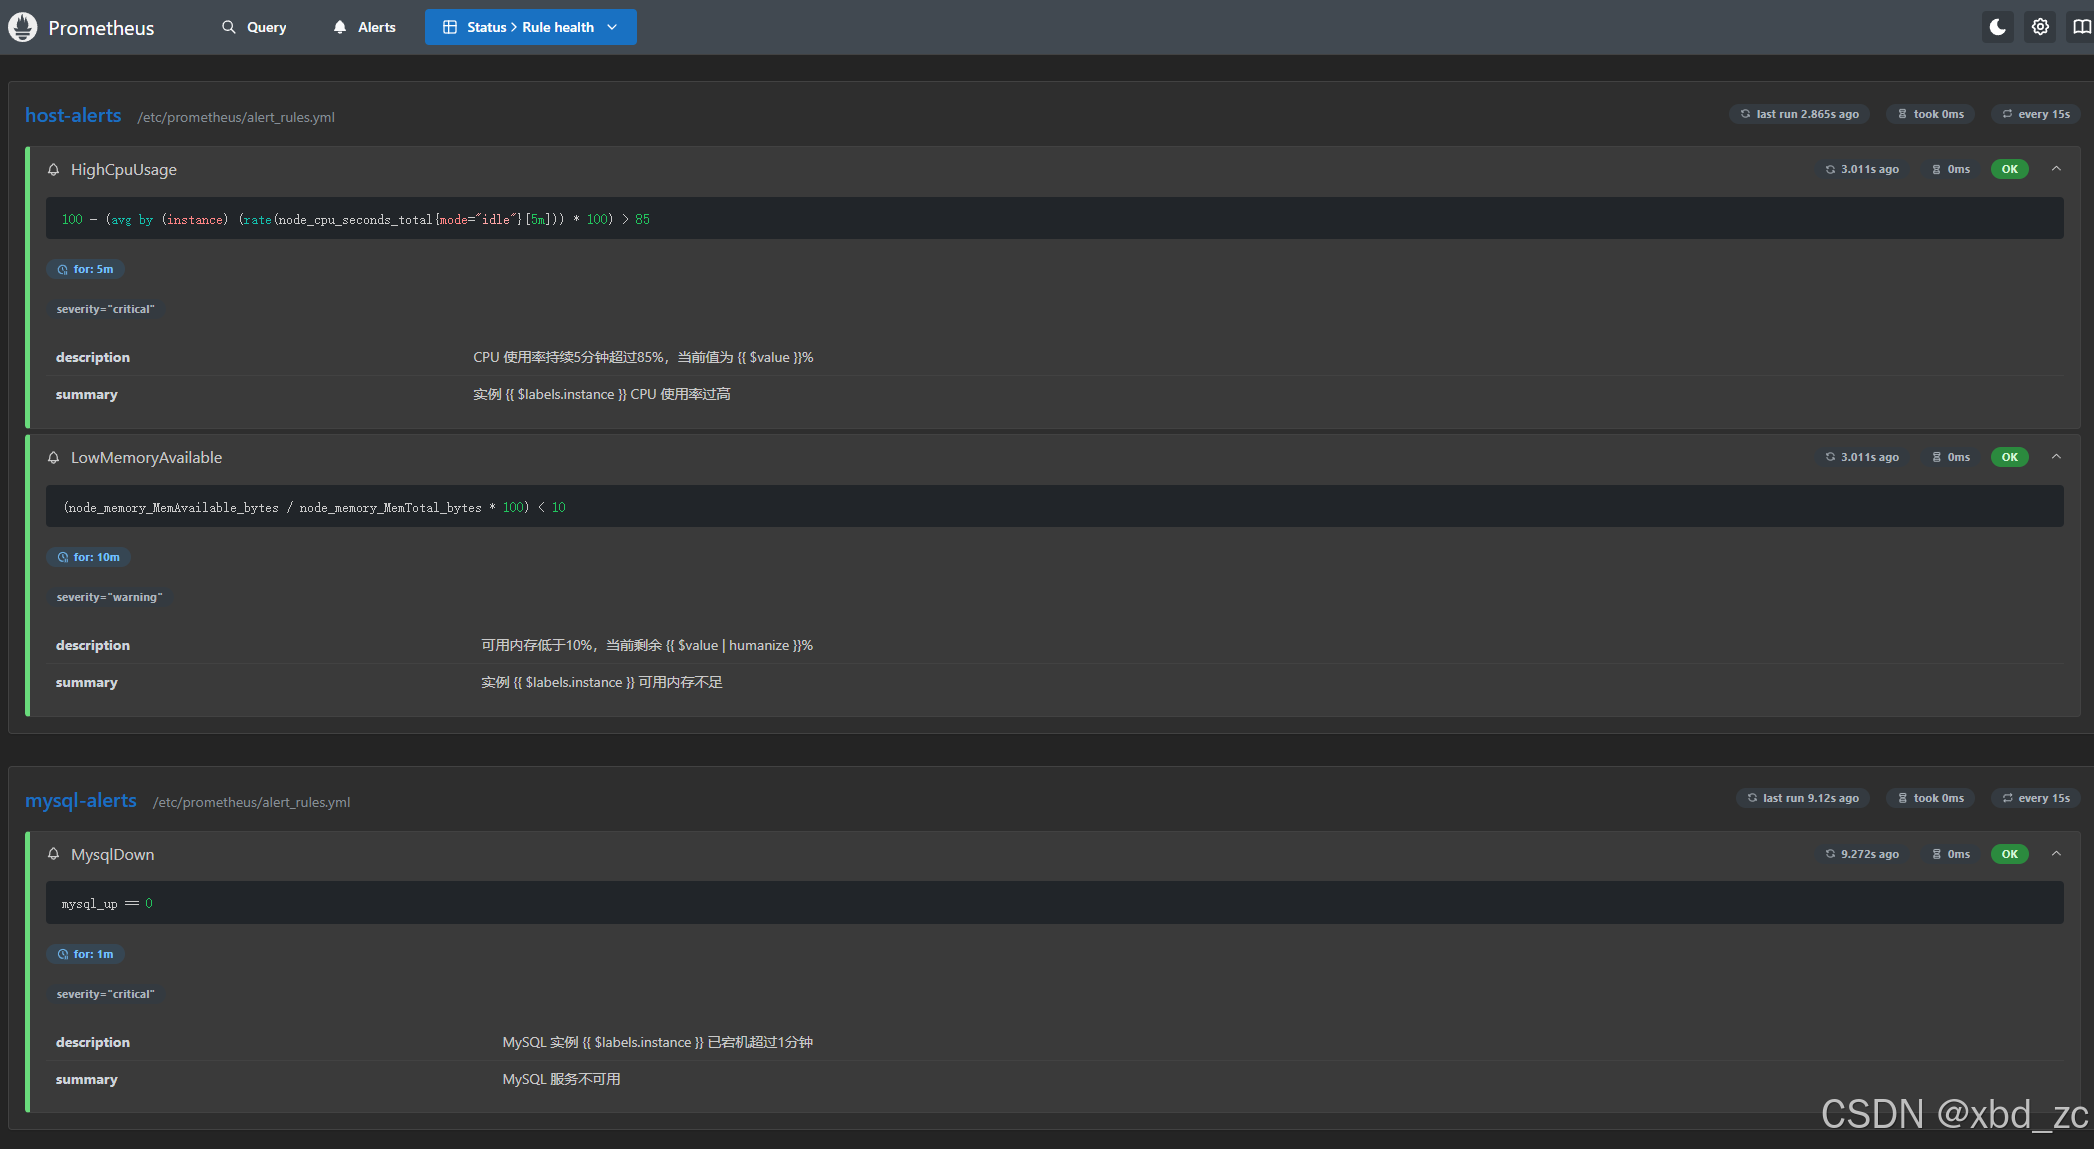Open documentation book icon in header
This screenshot has width=2094, height=1149.
click(2081, 27)
